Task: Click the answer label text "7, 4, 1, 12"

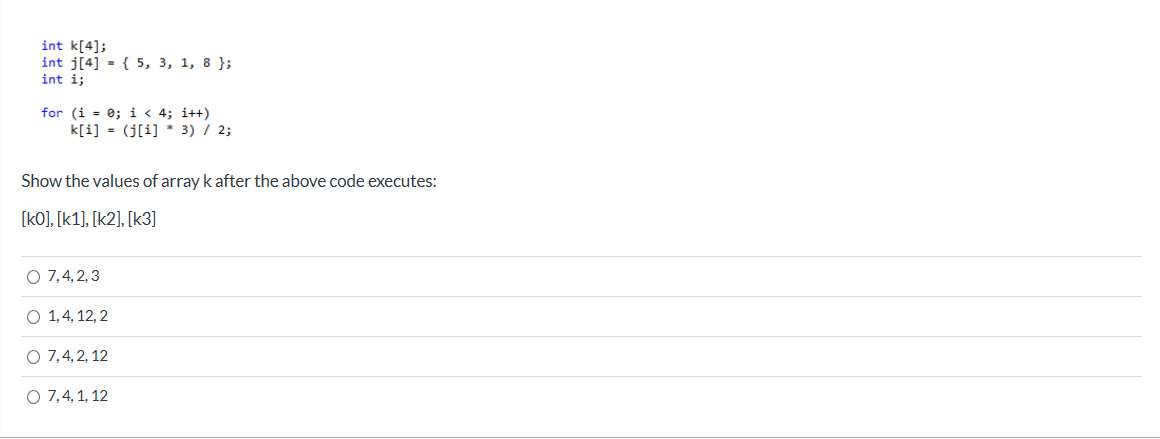Action: pos(78,397)
